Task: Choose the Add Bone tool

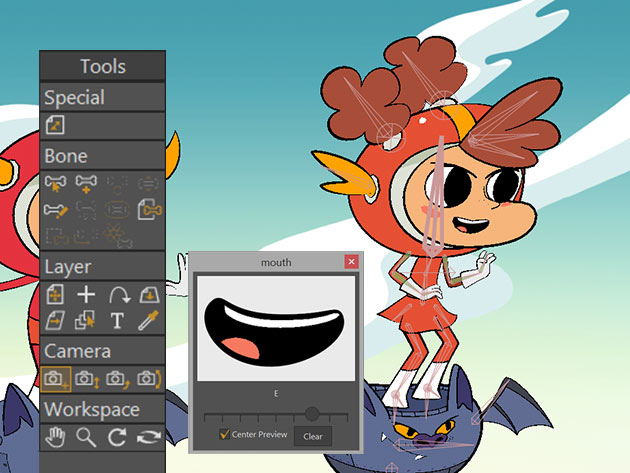Action: coord(86,184)
